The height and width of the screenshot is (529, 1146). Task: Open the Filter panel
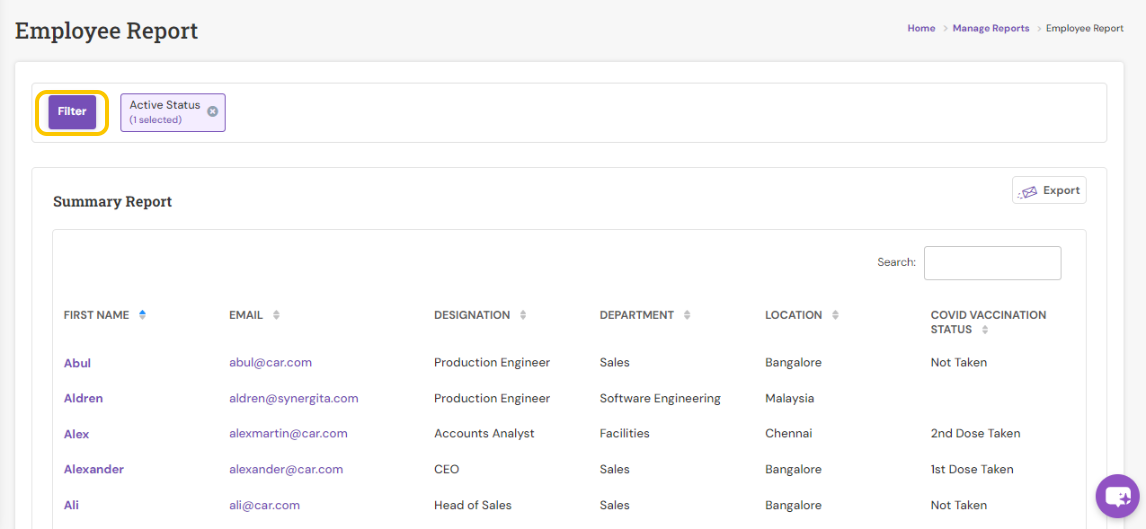tap(72, 112)
